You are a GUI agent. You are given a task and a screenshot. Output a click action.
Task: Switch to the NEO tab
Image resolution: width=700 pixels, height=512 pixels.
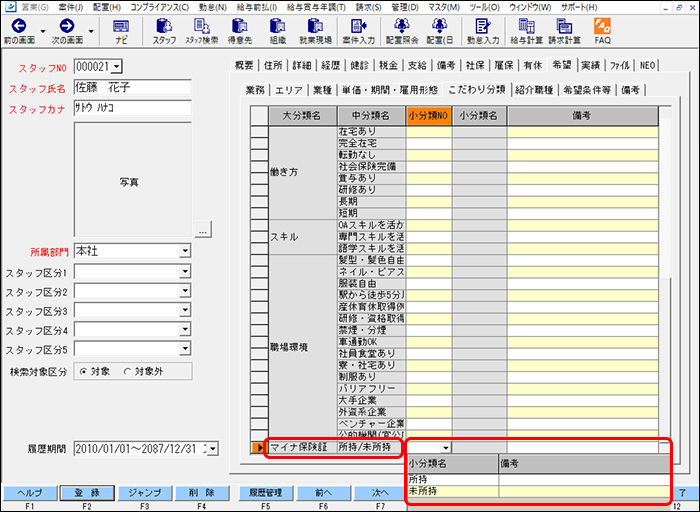point(647,65)
